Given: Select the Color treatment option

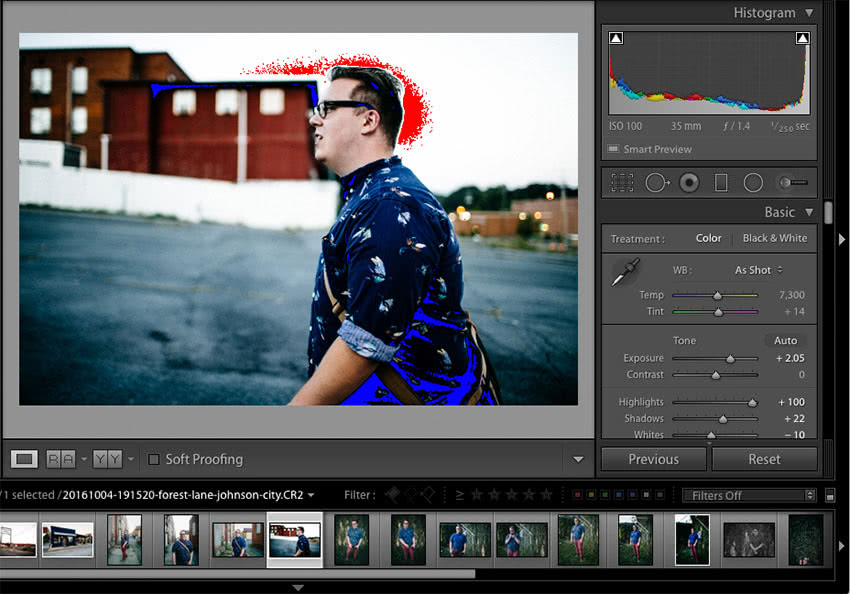Looking at the screenshot, I should pos(708,239).
